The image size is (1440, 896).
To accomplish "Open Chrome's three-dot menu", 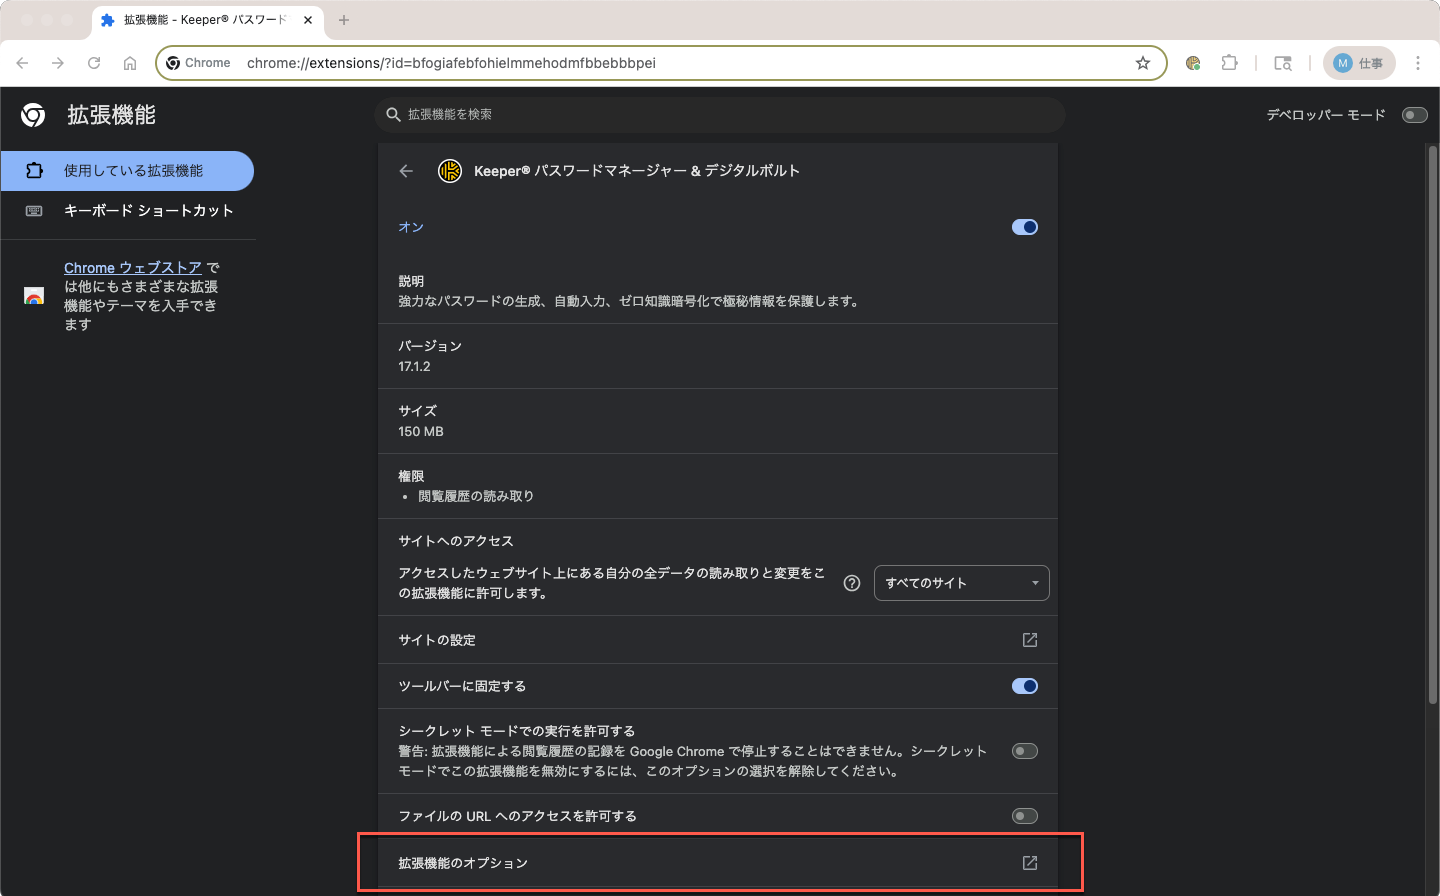I will click(x=1418, y=63).
